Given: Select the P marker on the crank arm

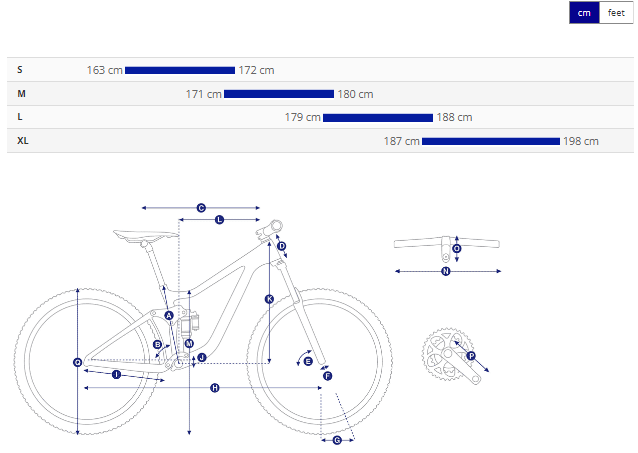Looking at the screenshot, I should (471, 355).
